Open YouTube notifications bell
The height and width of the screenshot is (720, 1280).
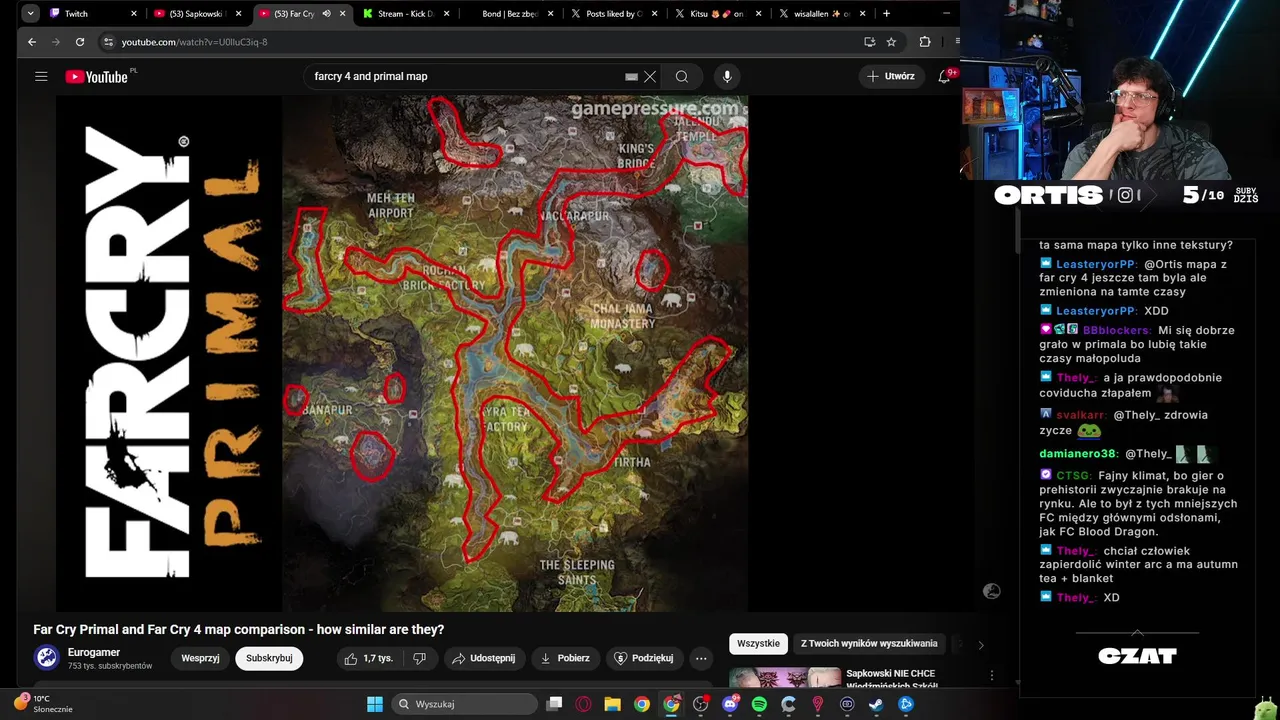(943, 76)
